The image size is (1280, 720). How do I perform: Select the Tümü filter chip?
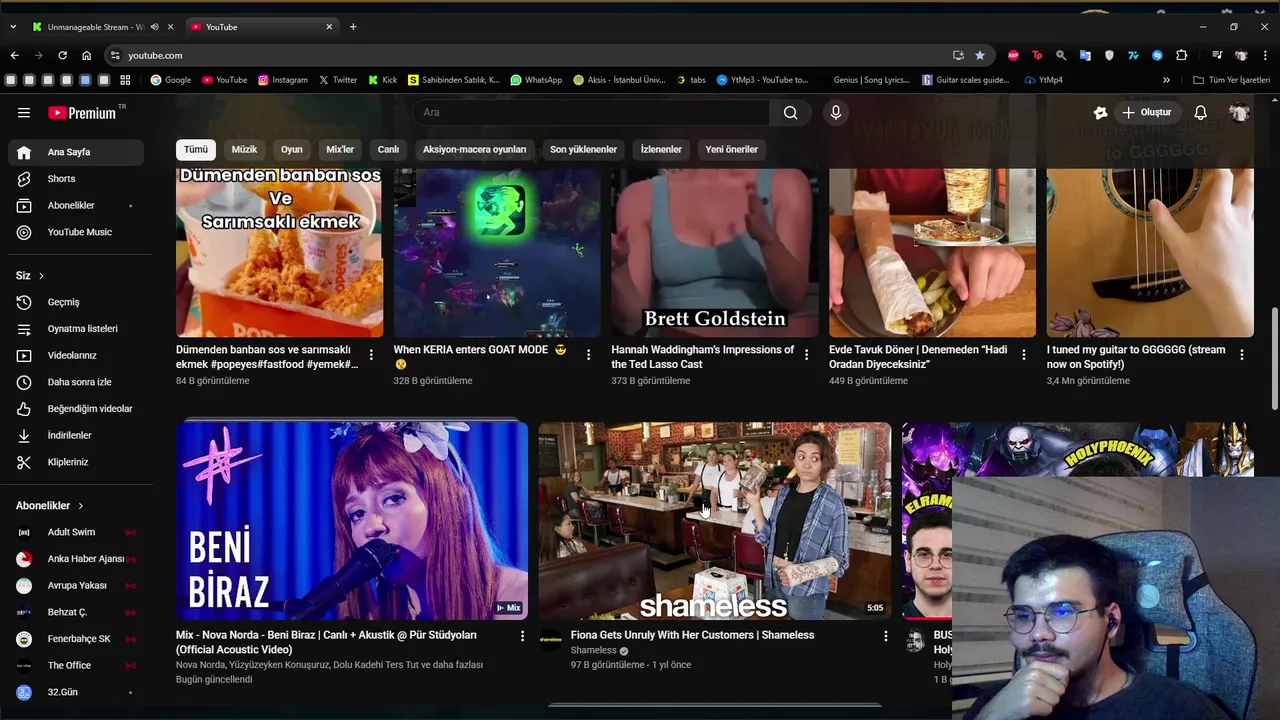[196, 149]
